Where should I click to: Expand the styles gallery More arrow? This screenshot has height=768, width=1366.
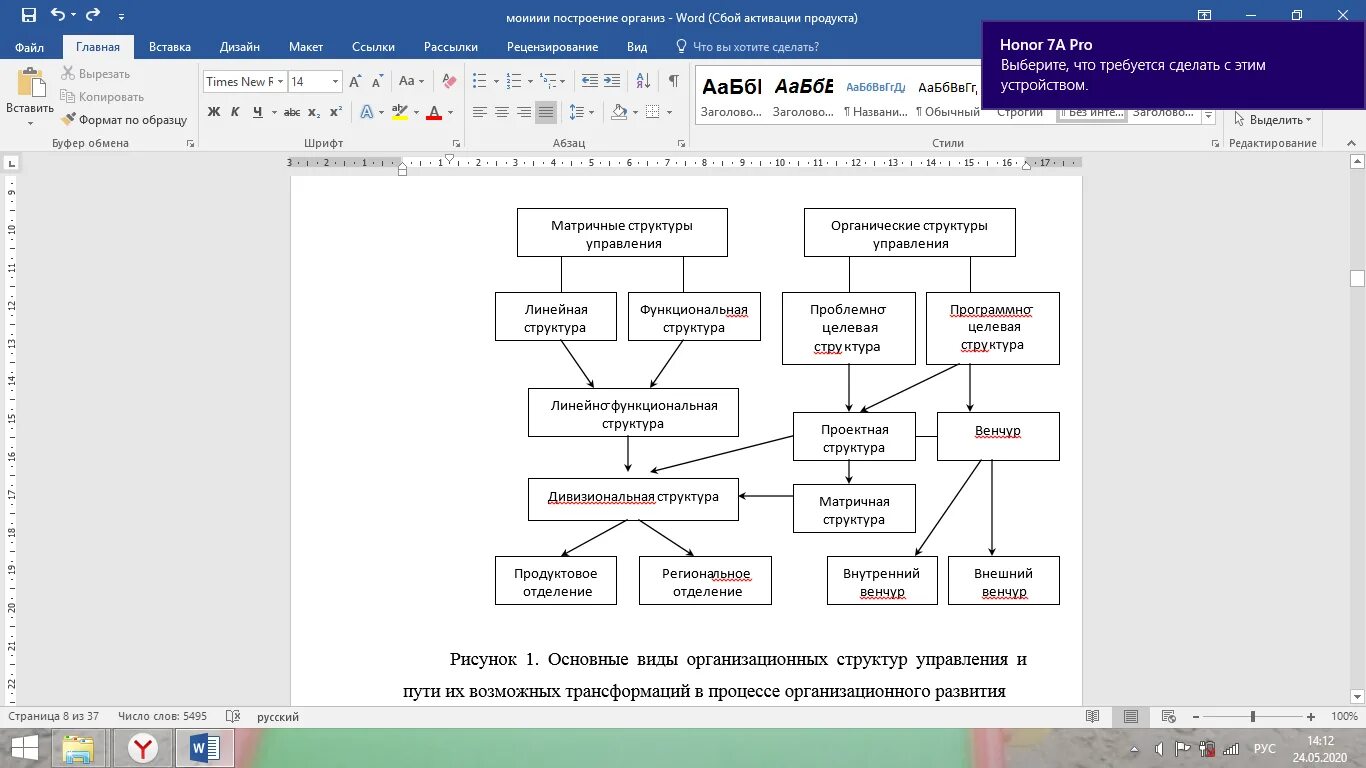[x=1209, y=115]
